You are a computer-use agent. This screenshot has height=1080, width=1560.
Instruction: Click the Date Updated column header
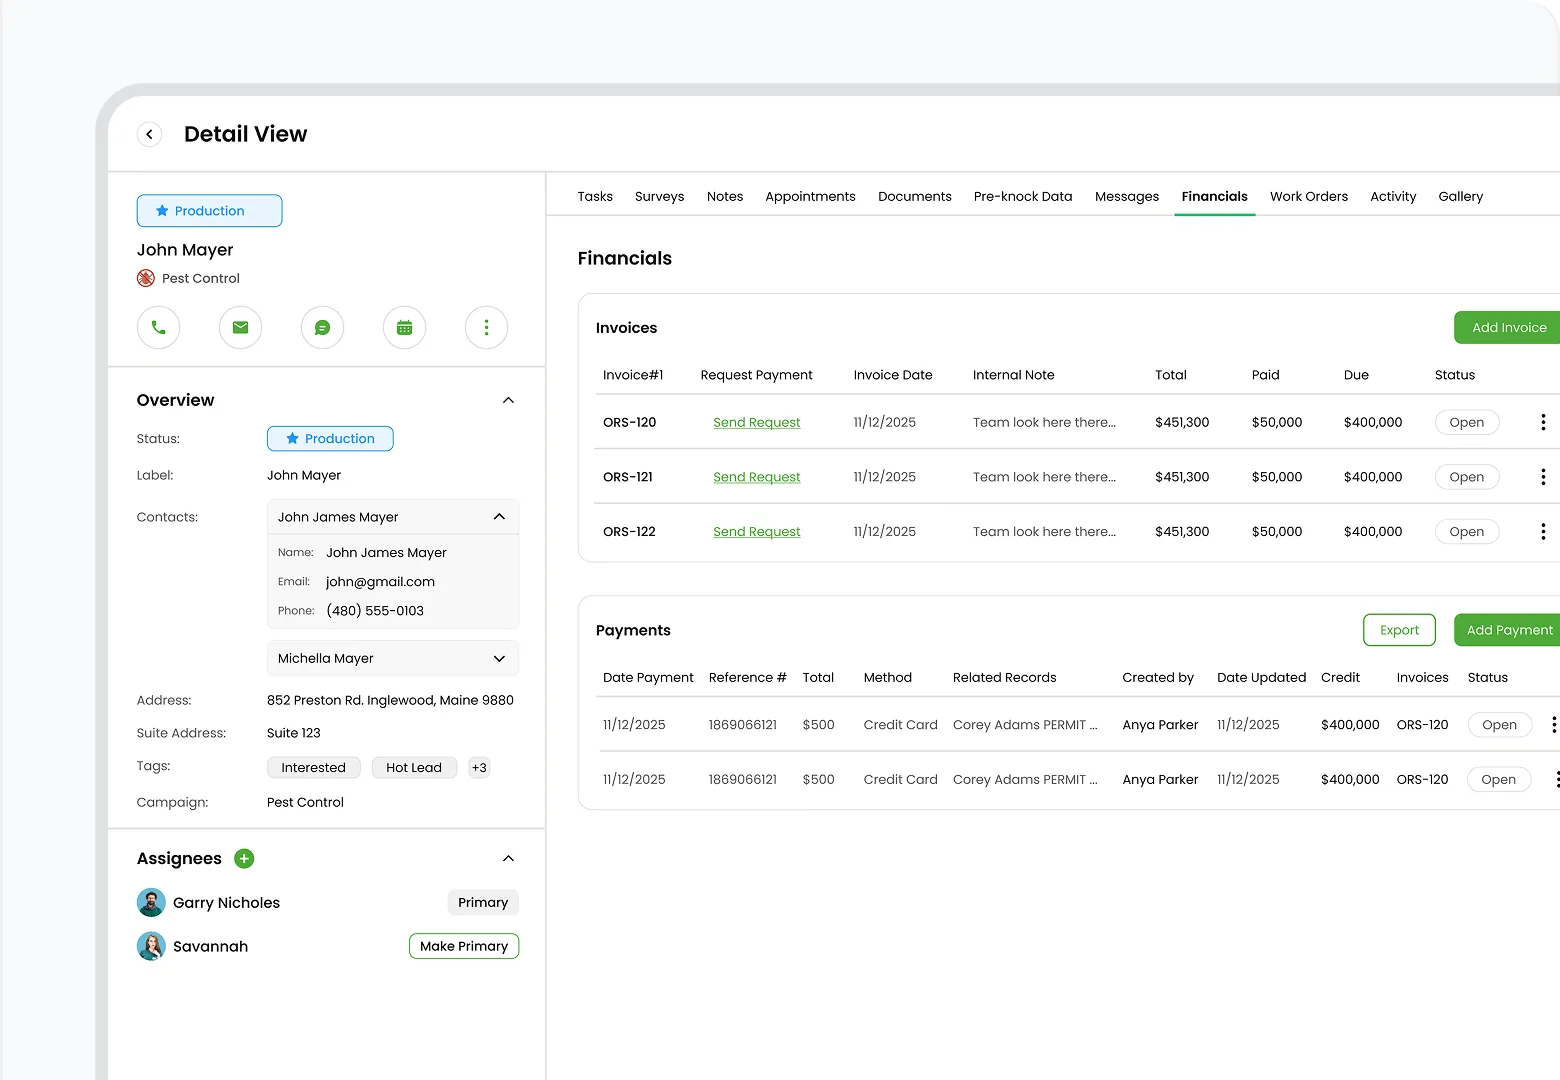[1262, 677]
